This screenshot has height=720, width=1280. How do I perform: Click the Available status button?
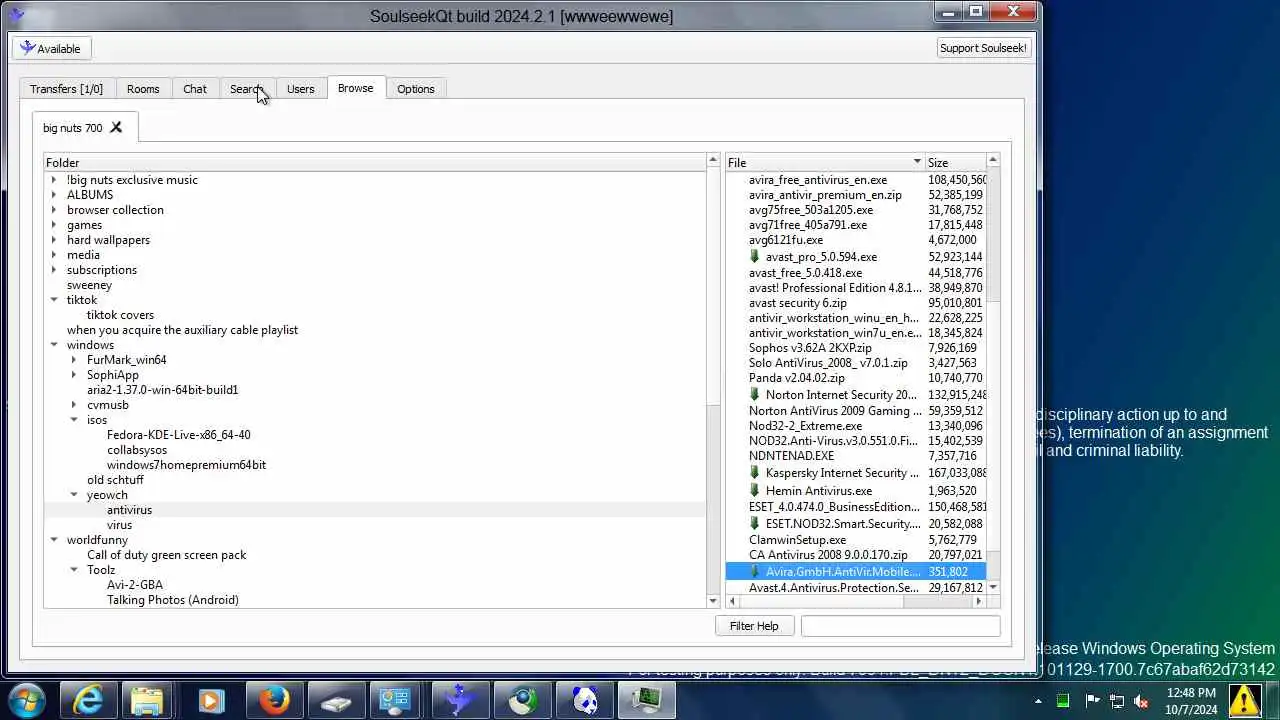(x=51, y=48)
